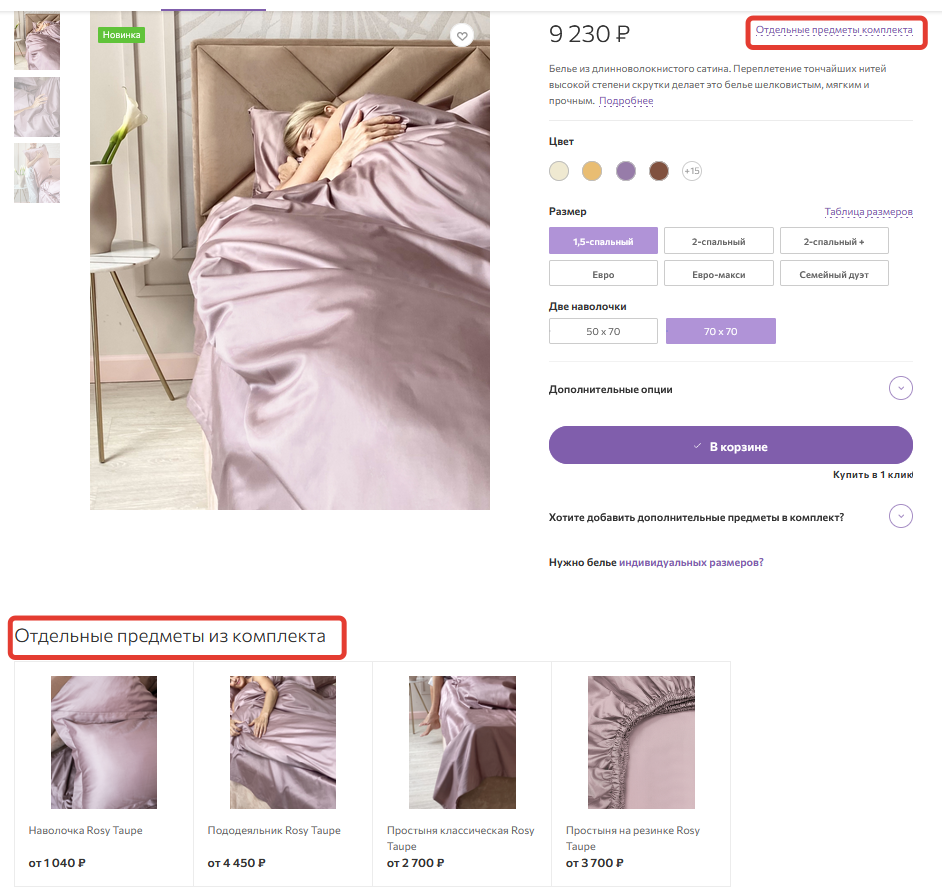Select the 2-спальный size option
This screenshot has width=942, height=891.
tap(718, 241)
